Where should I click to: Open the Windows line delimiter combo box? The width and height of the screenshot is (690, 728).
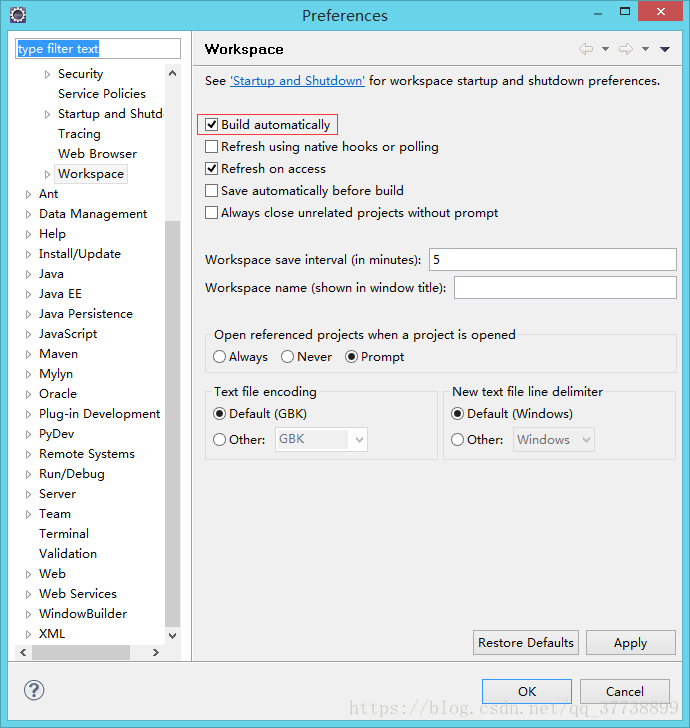553,439
